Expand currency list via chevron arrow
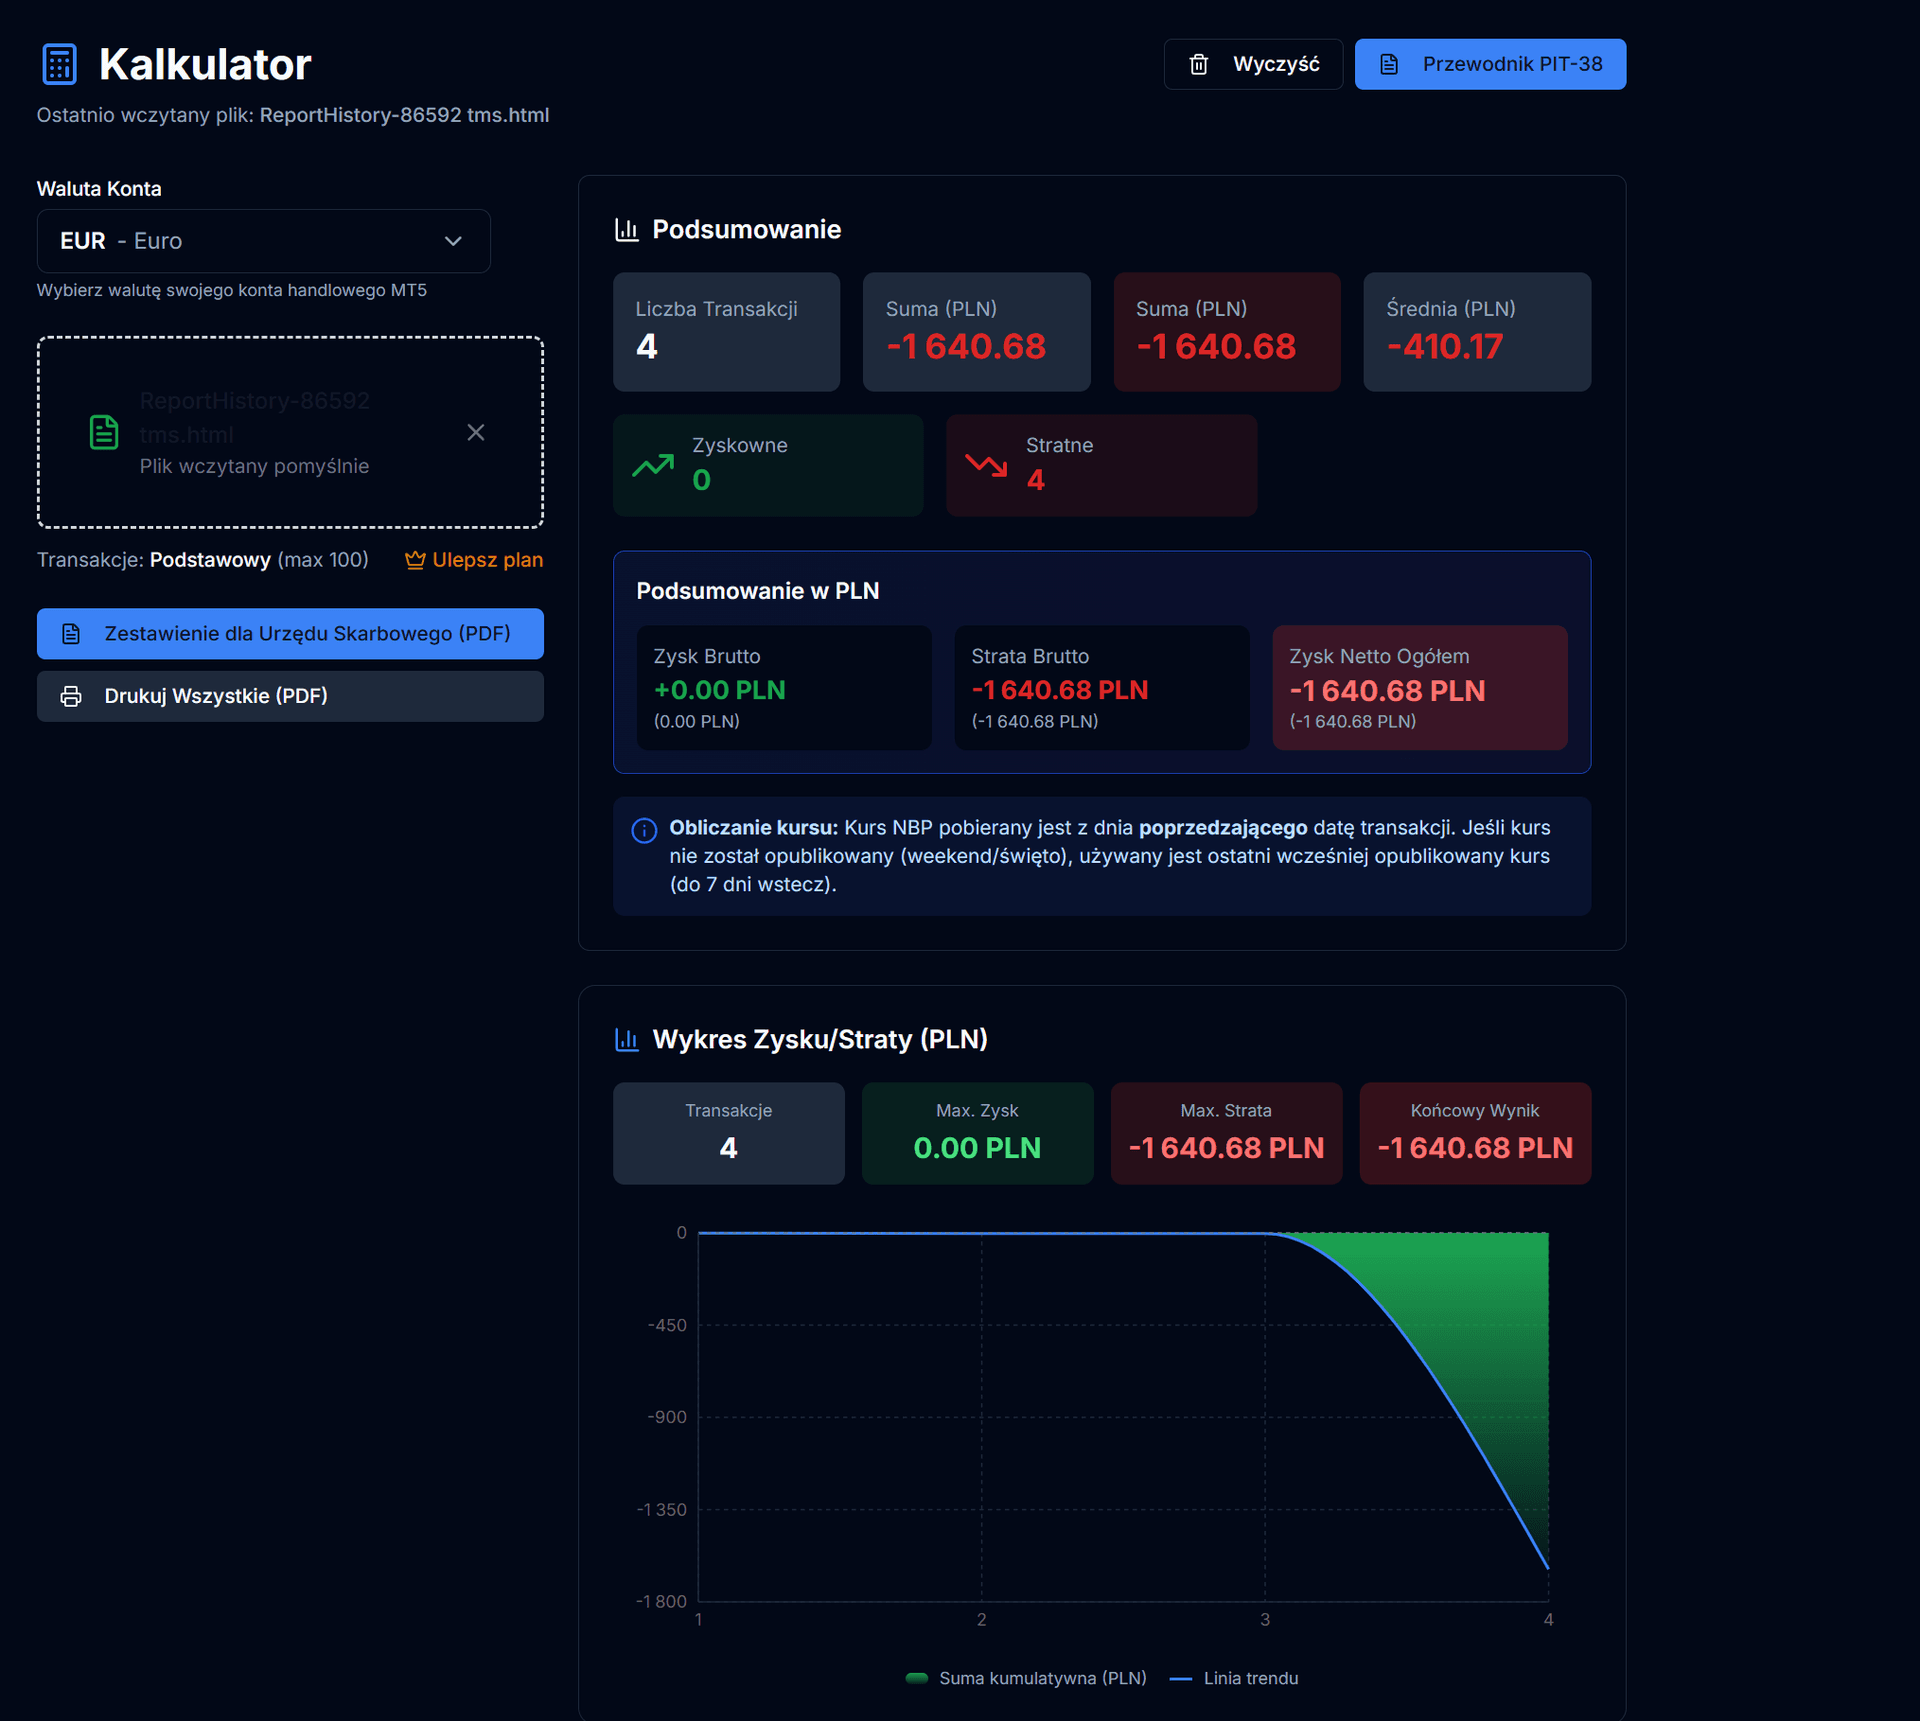This screenshot has height=1721, width=1920. point(453,241)
